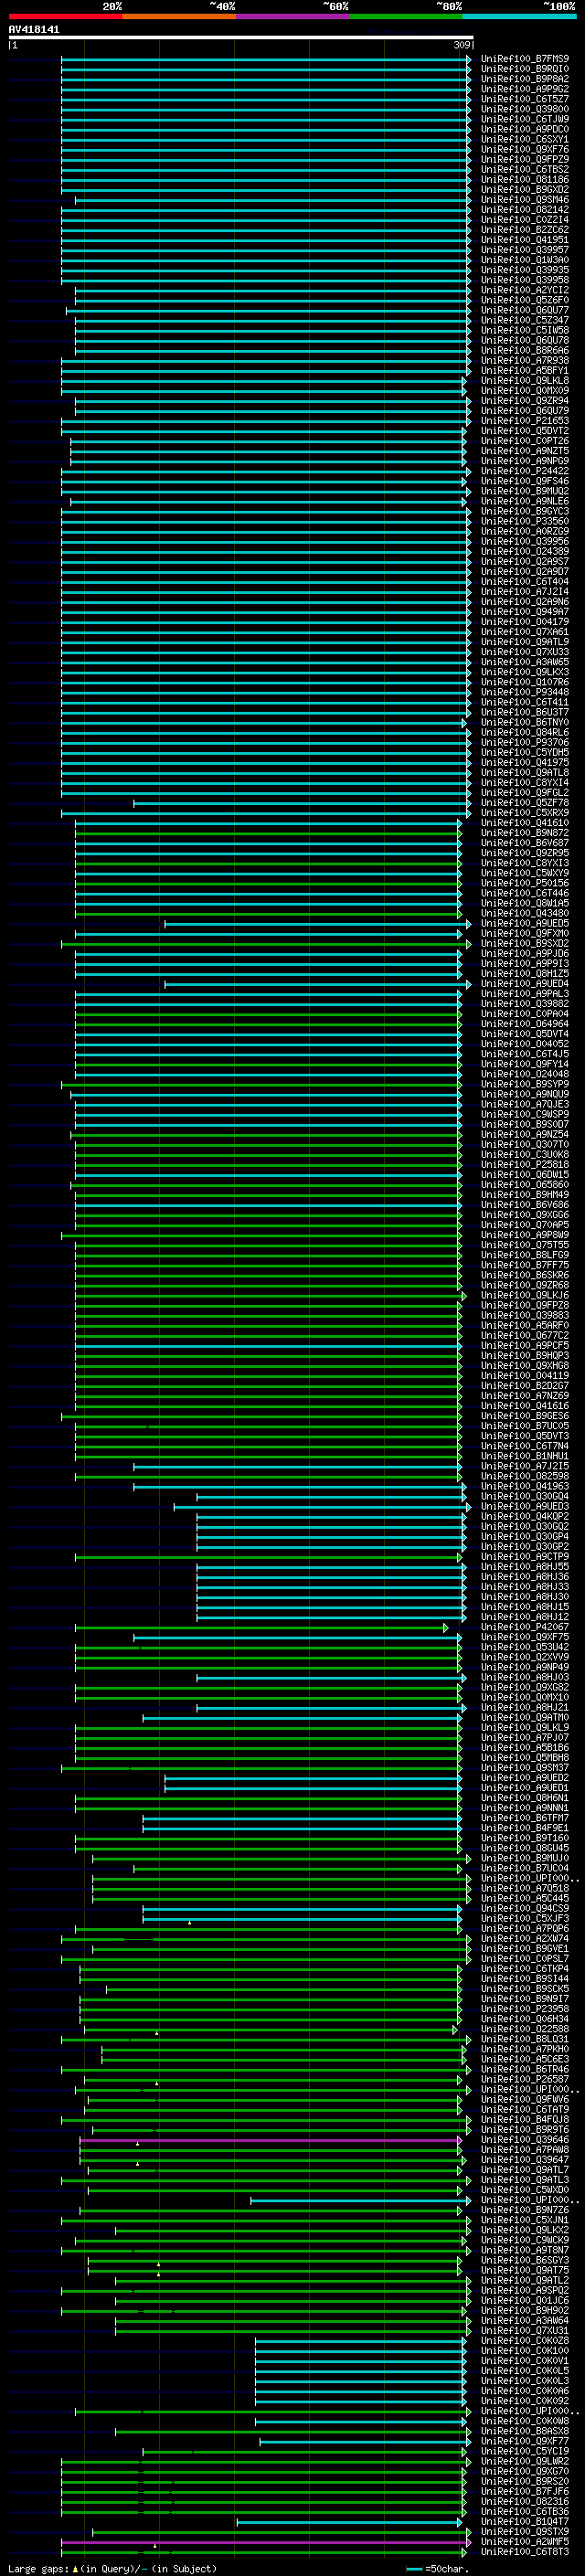Open hit UniRef100_Q8W1A5
This screenshot has height=2576, width=585.
pyautogui.click(x=525, y=903)
